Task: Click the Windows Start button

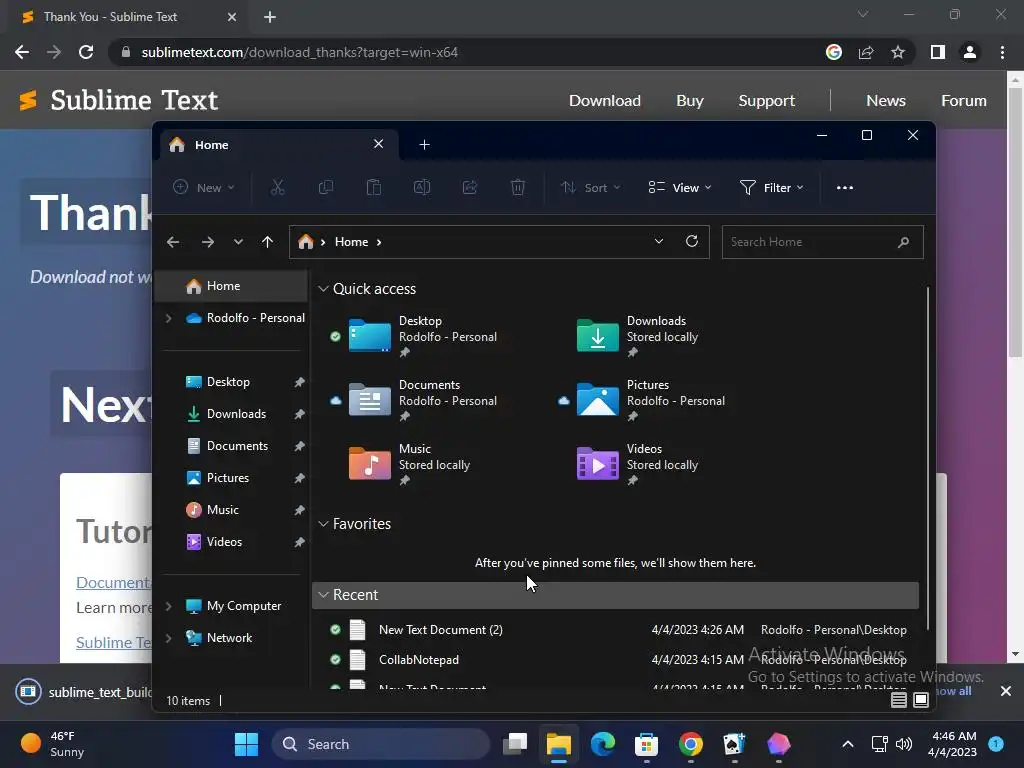Action: tap(246, 744)
